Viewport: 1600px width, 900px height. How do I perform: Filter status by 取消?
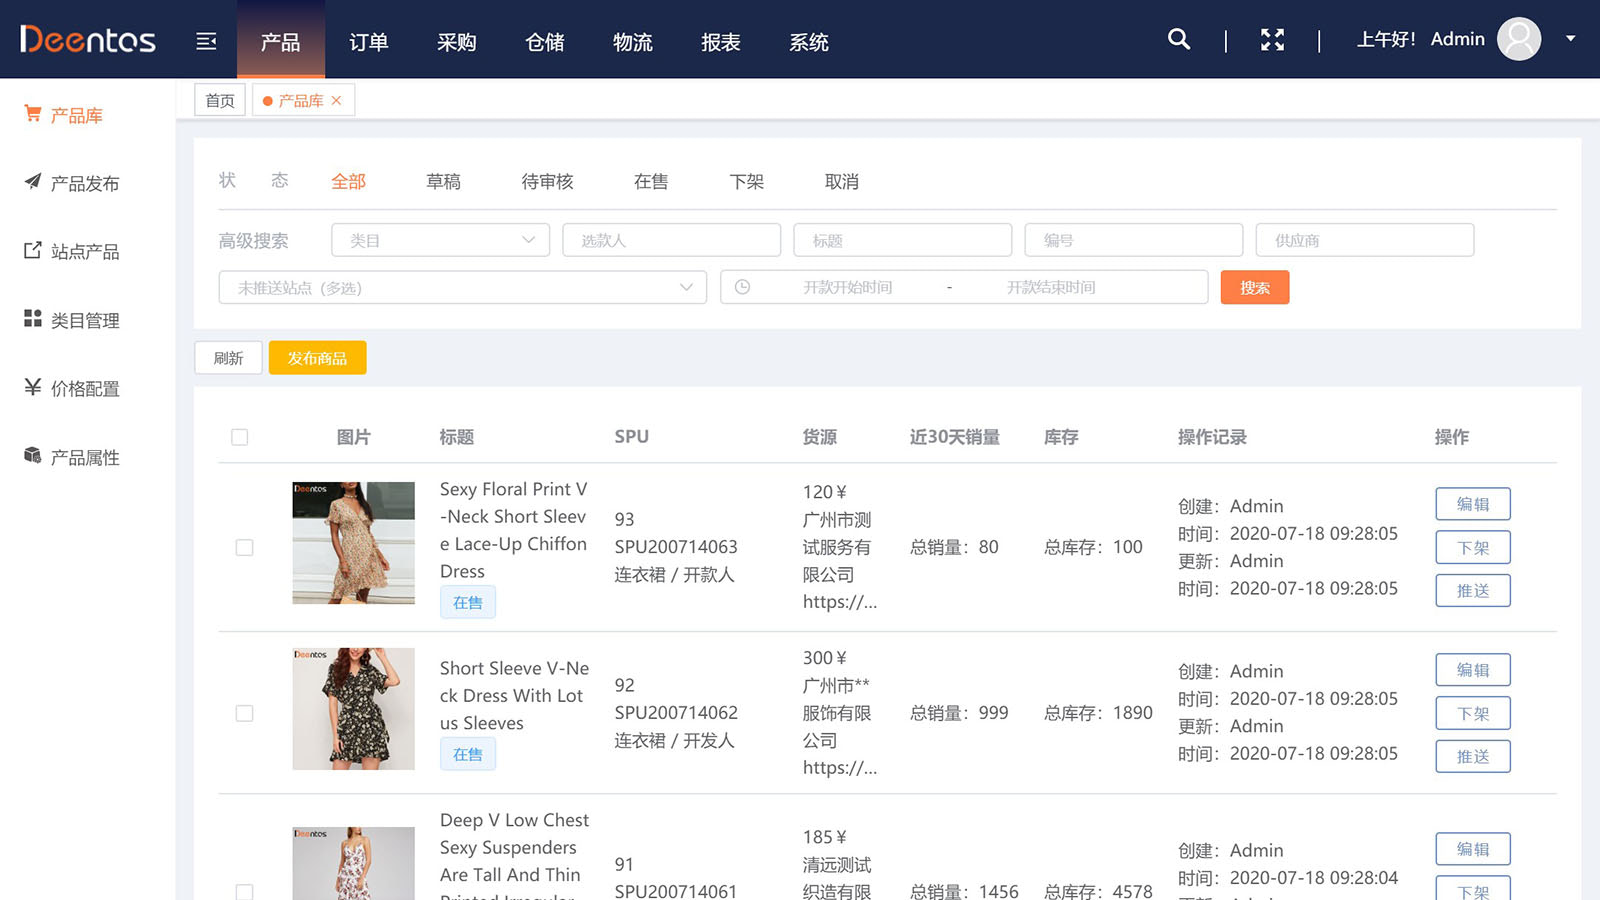(x=842, y=181)
